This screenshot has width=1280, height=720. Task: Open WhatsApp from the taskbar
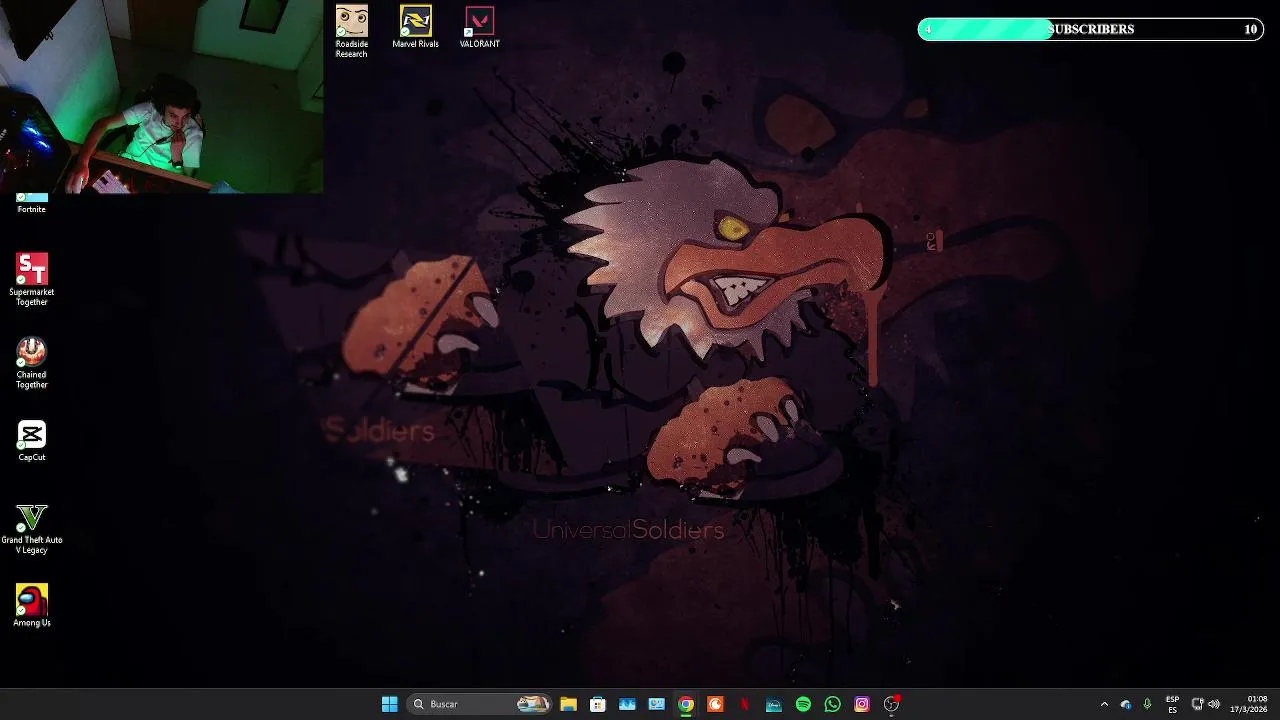pyautogui.click(x=832, y=704)
